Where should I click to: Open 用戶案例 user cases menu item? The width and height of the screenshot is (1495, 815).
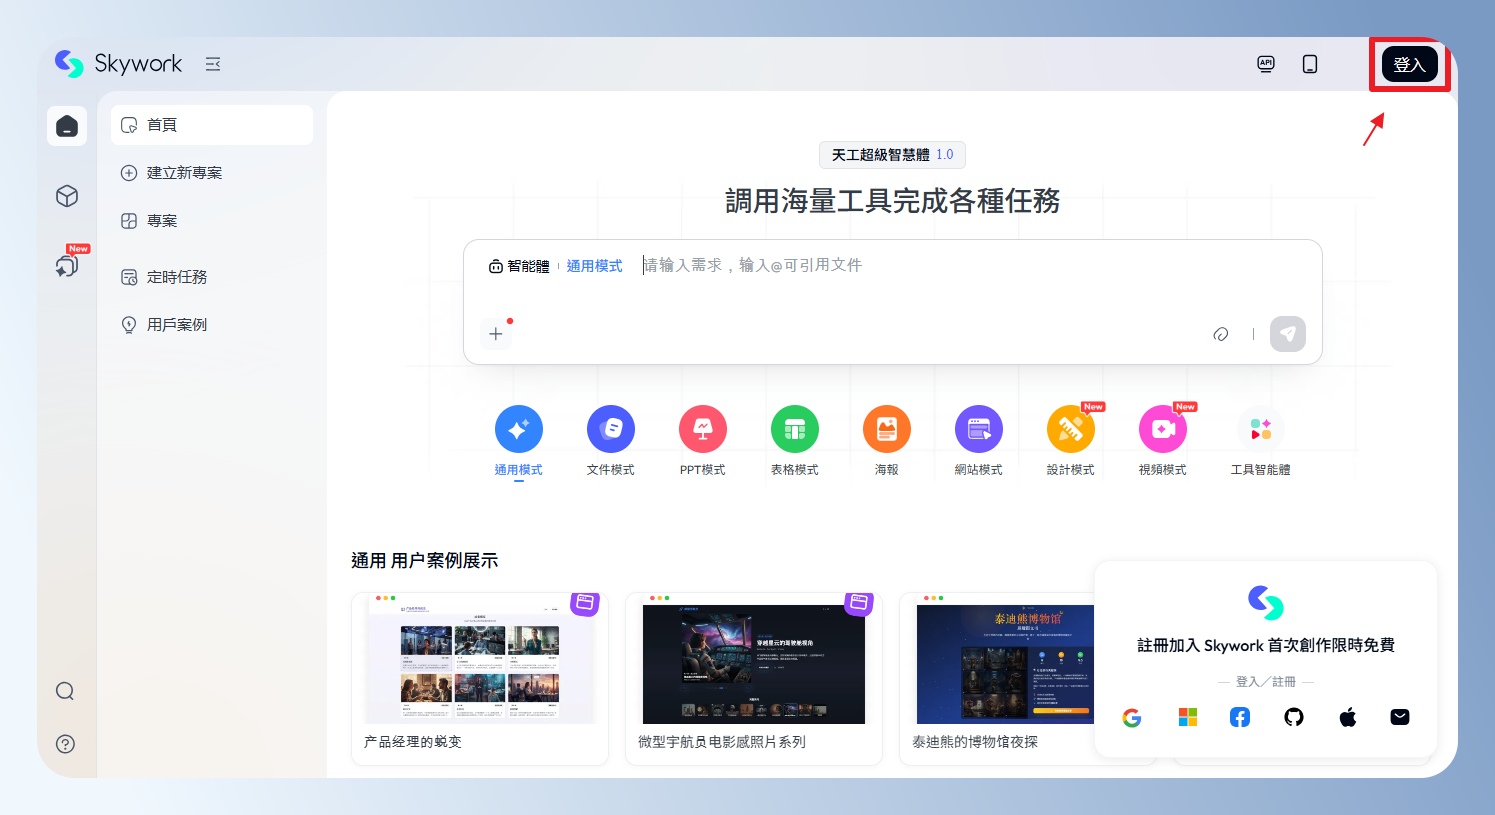point(176,325)
